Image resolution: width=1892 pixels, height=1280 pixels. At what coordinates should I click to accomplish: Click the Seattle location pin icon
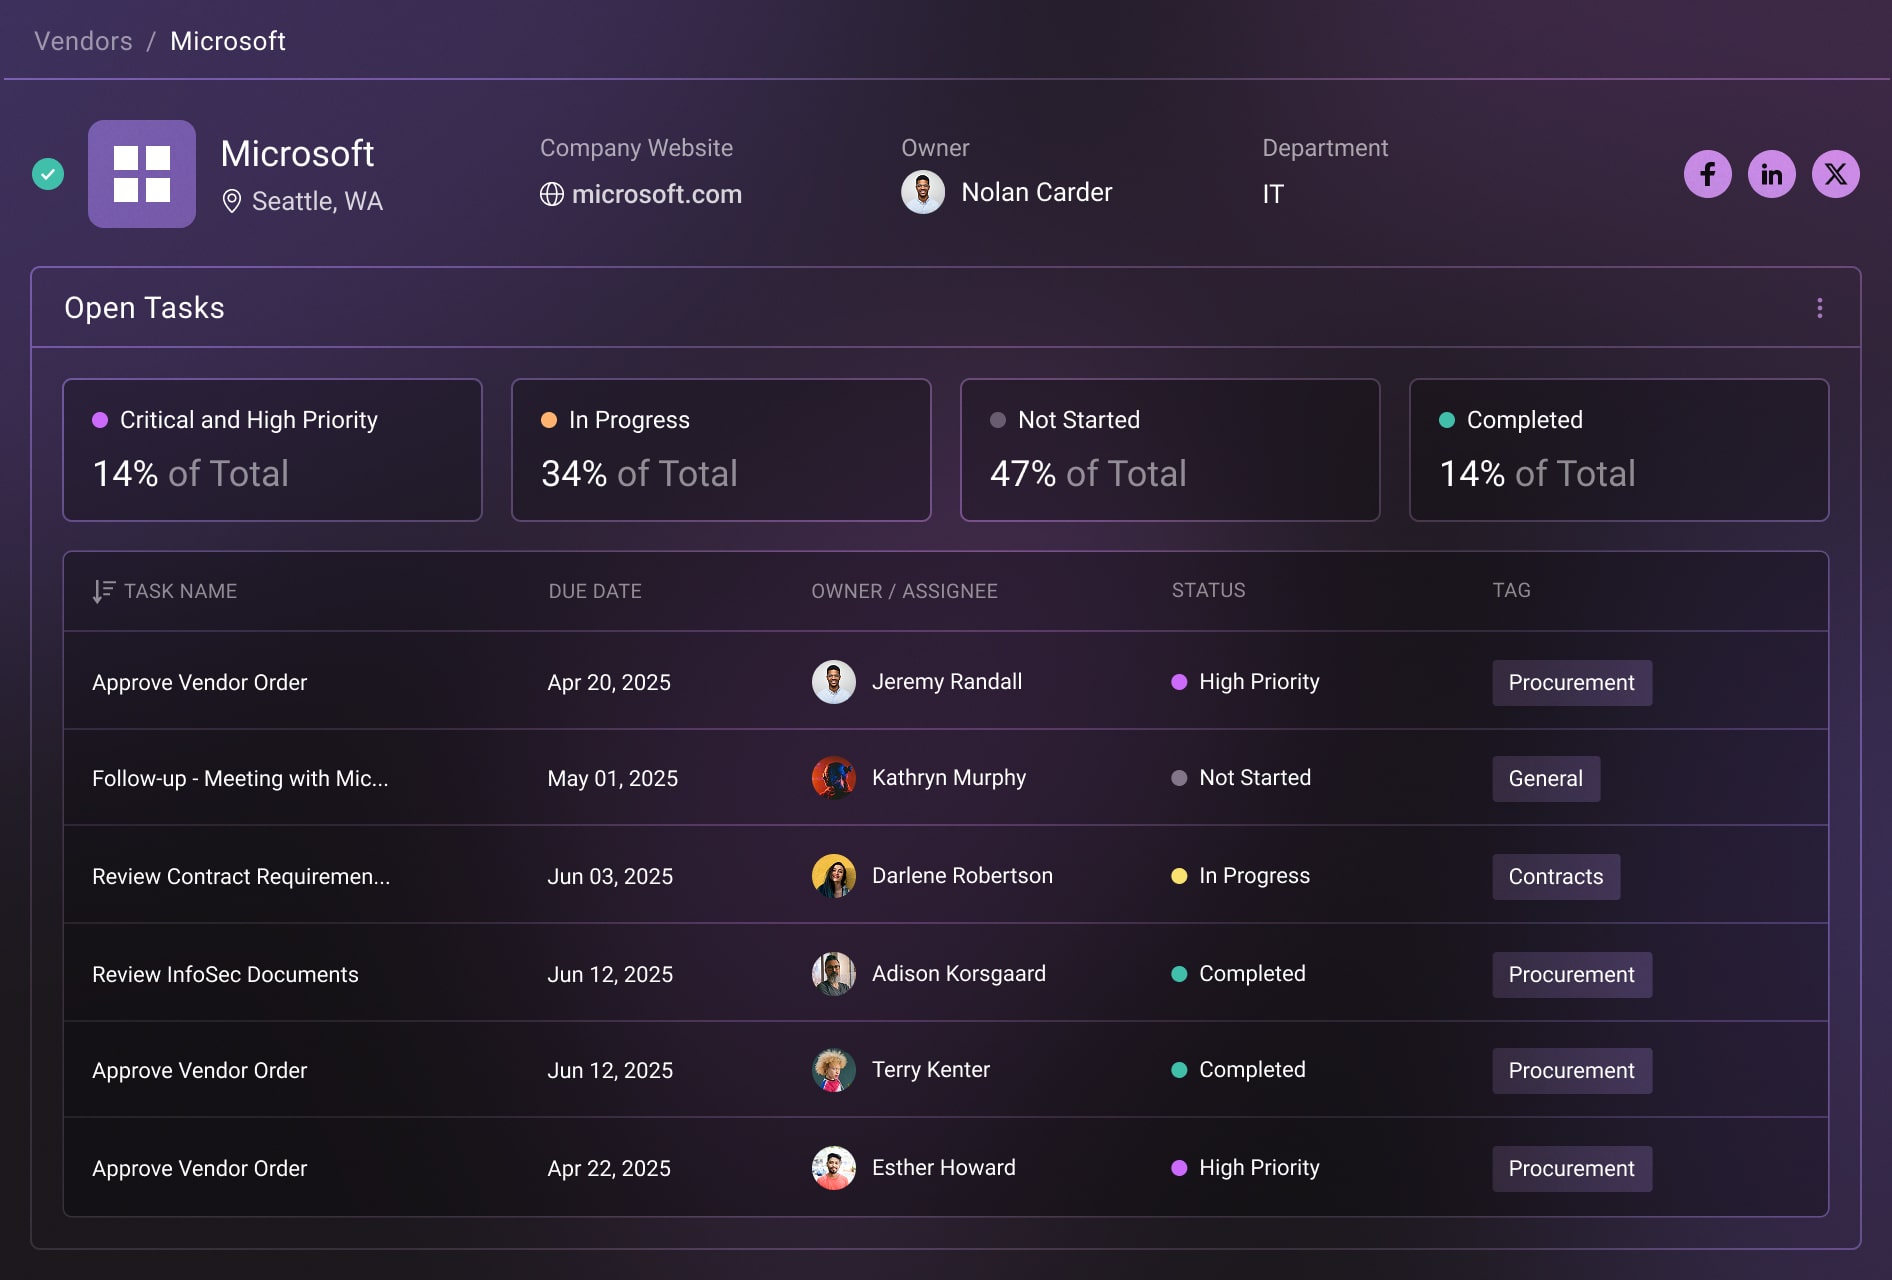[x=231, y=201]
